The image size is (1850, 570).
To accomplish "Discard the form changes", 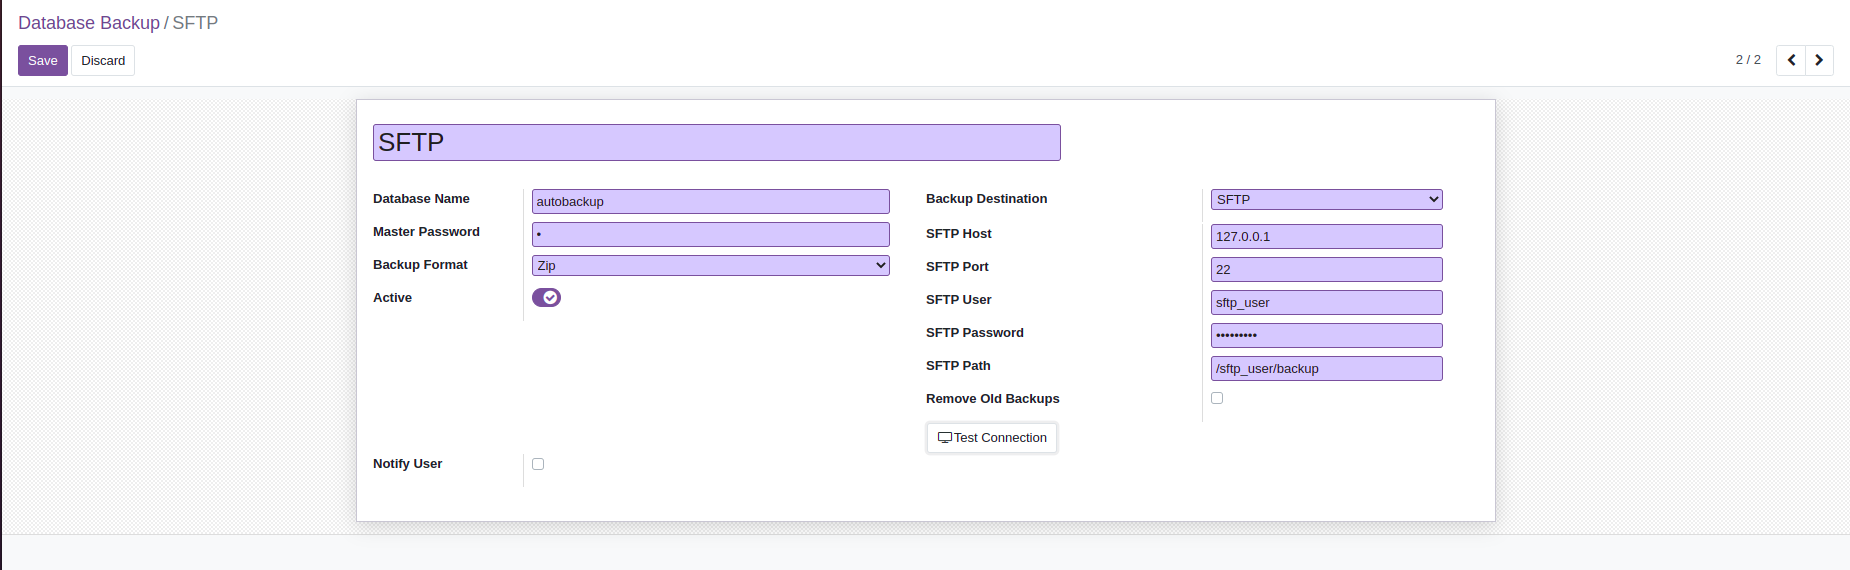I will pyautogui.click(x=103, y=61).
